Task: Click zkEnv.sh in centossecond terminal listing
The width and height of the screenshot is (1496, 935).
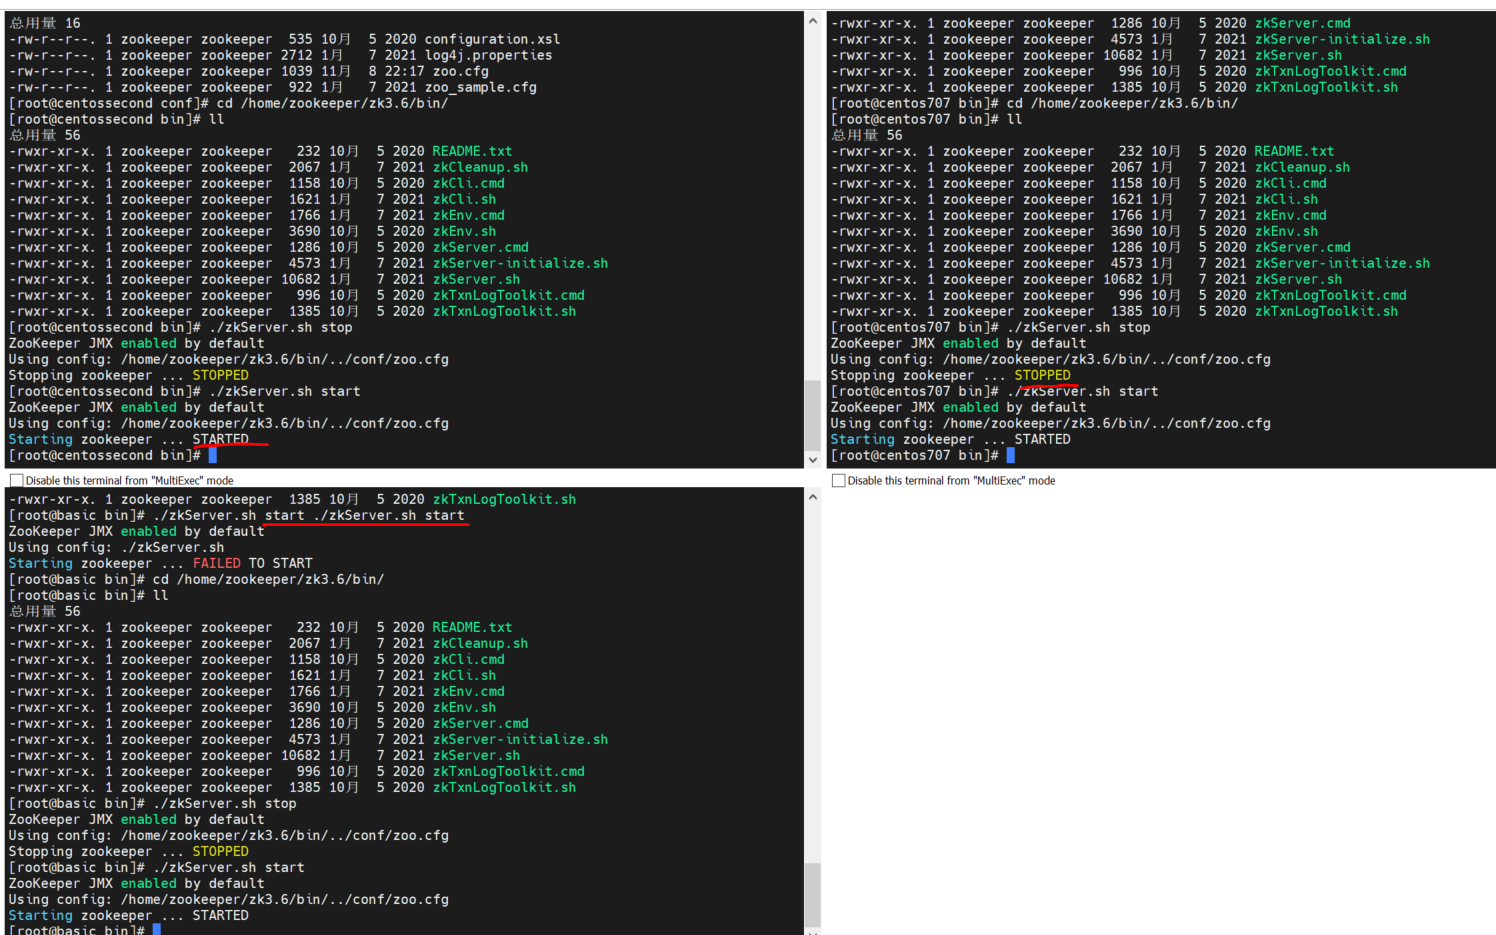Action: pos(464,231)
